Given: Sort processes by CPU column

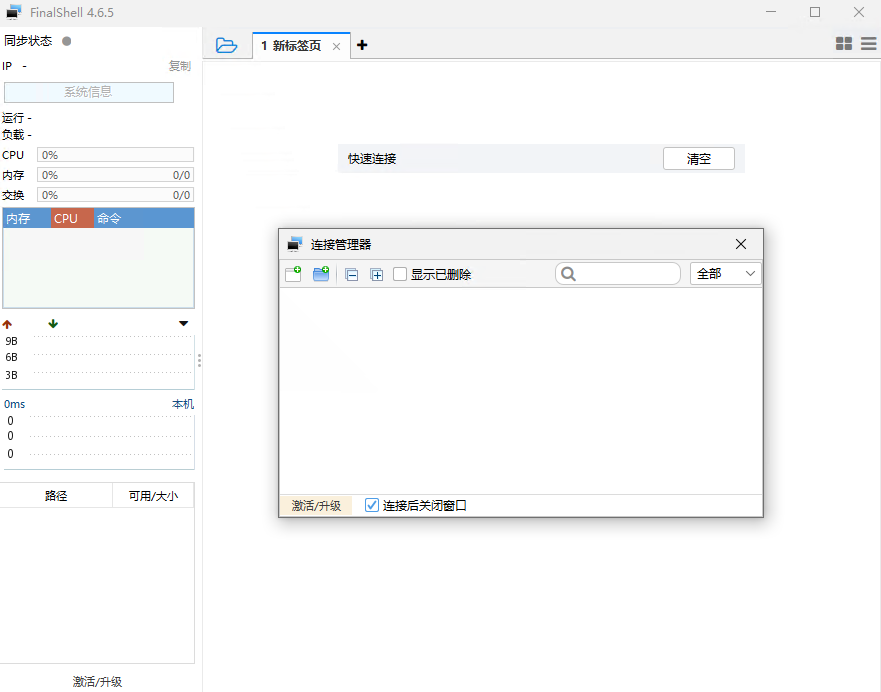Looking at the screenshot, I should (72, 218).
